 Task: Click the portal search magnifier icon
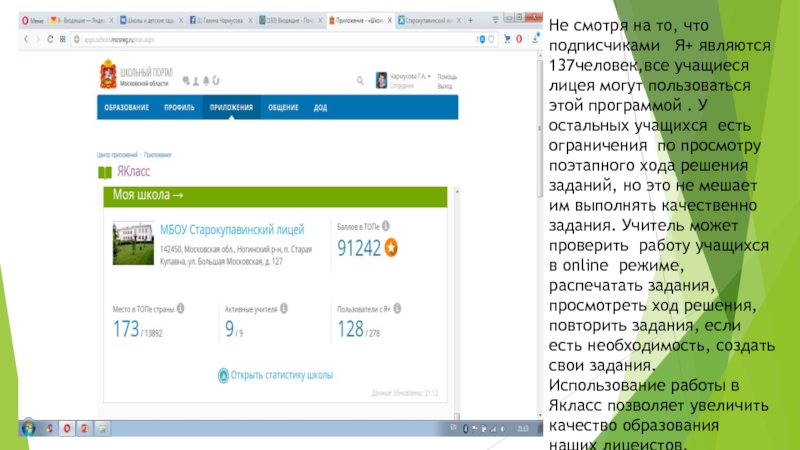360,81
